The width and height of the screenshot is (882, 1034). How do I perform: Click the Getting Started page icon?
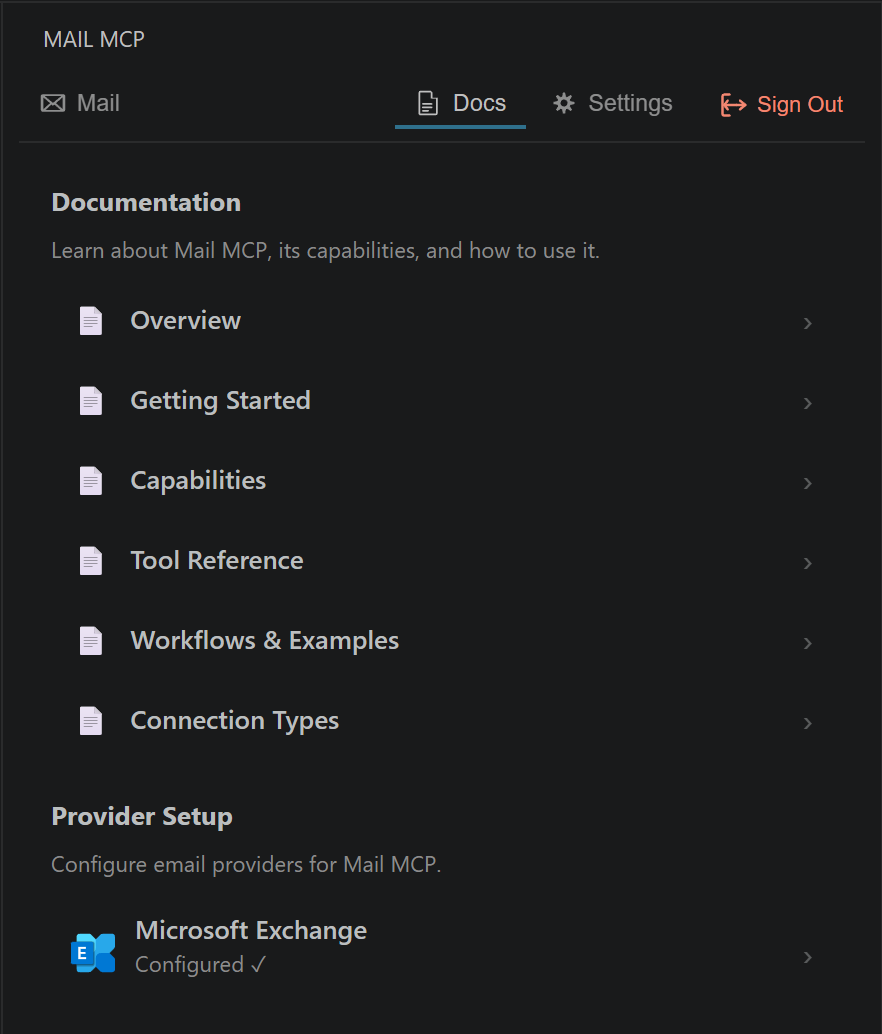91,400
